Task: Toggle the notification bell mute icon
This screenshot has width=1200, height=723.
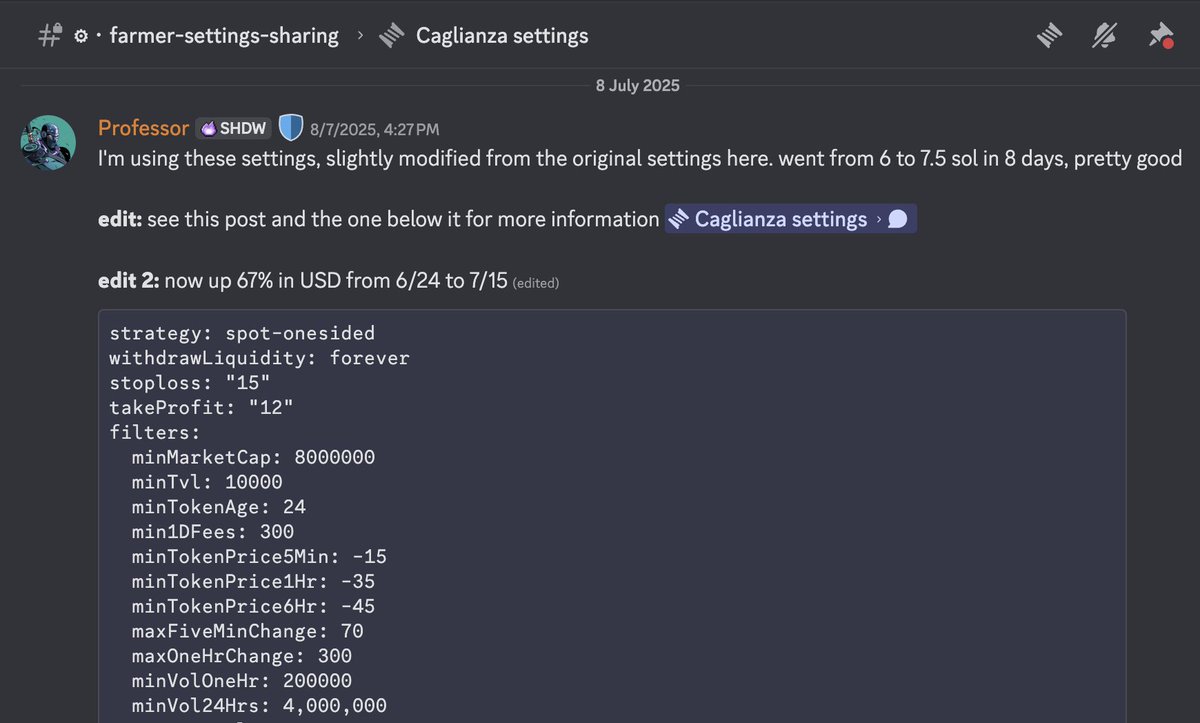Action: point(1104,36)
